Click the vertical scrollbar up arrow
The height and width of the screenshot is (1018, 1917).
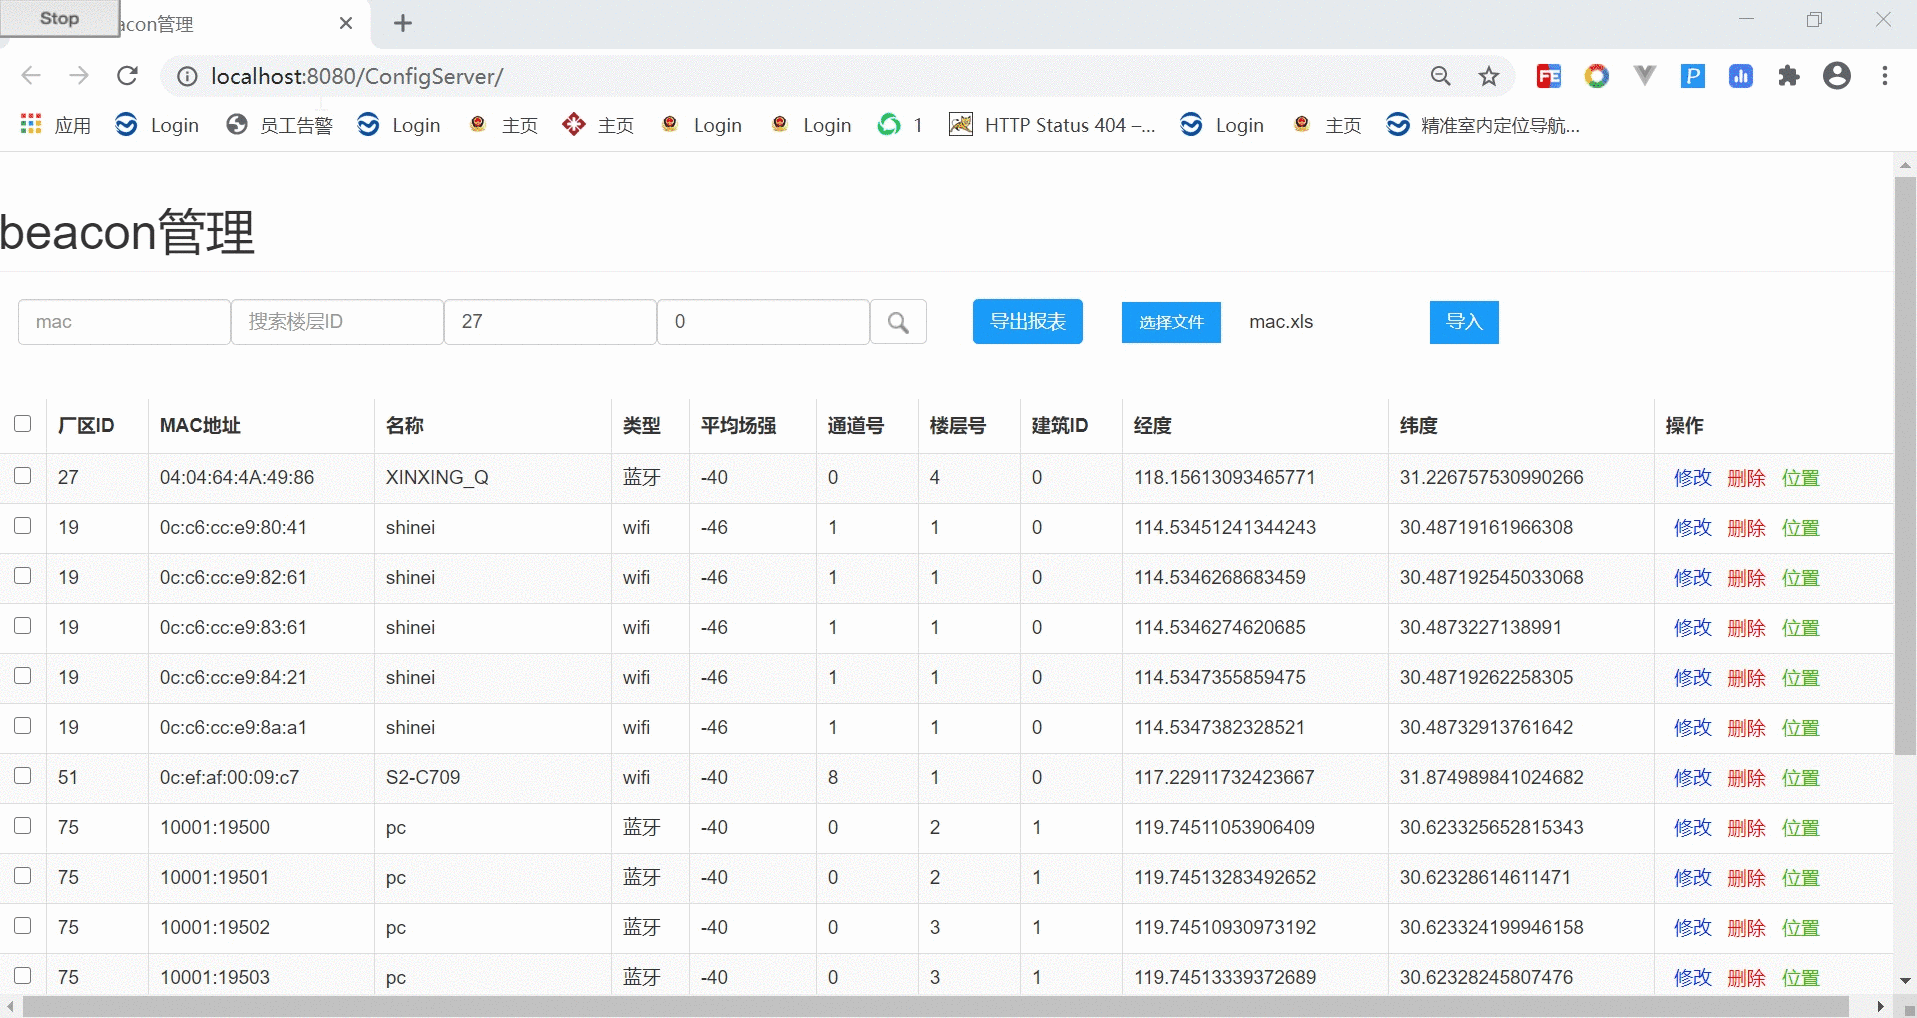(x=1905, y=164)
